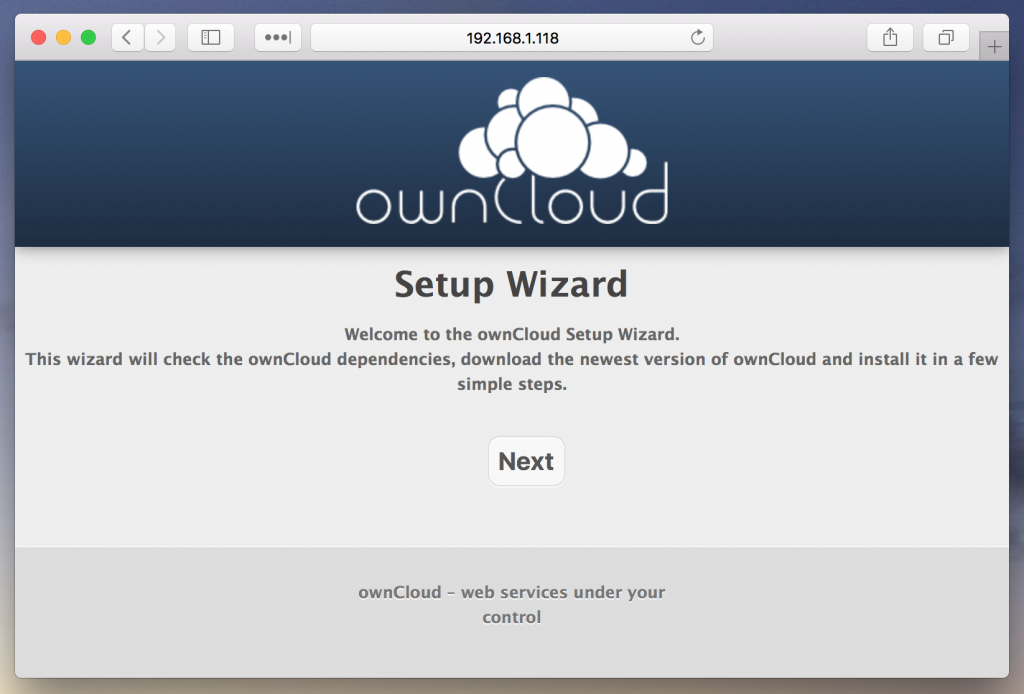Click 'Welcome to the ownCloud Setup Wizard.' text
The image size is (1024, 694).
pyautogui.click(x=512, y=334)
